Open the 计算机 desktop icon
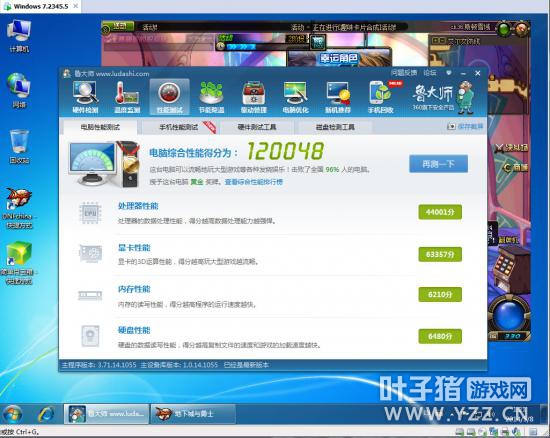550x438 pixels. (x=19, y=36)
